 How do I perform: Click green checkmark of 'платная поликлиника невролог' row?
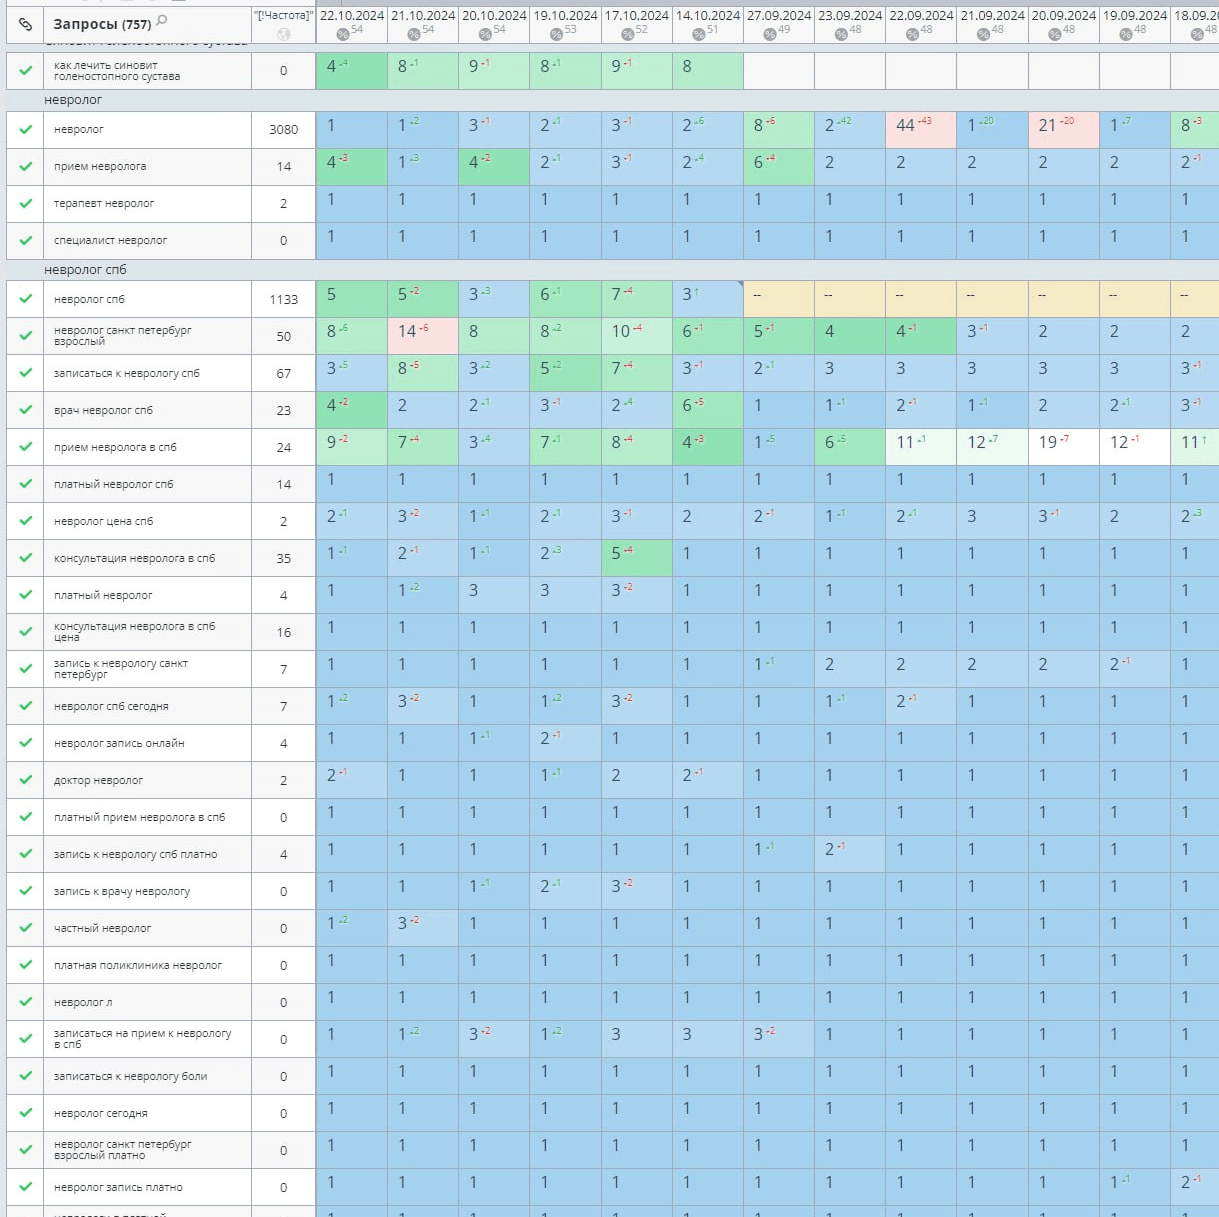click(26, 965)
